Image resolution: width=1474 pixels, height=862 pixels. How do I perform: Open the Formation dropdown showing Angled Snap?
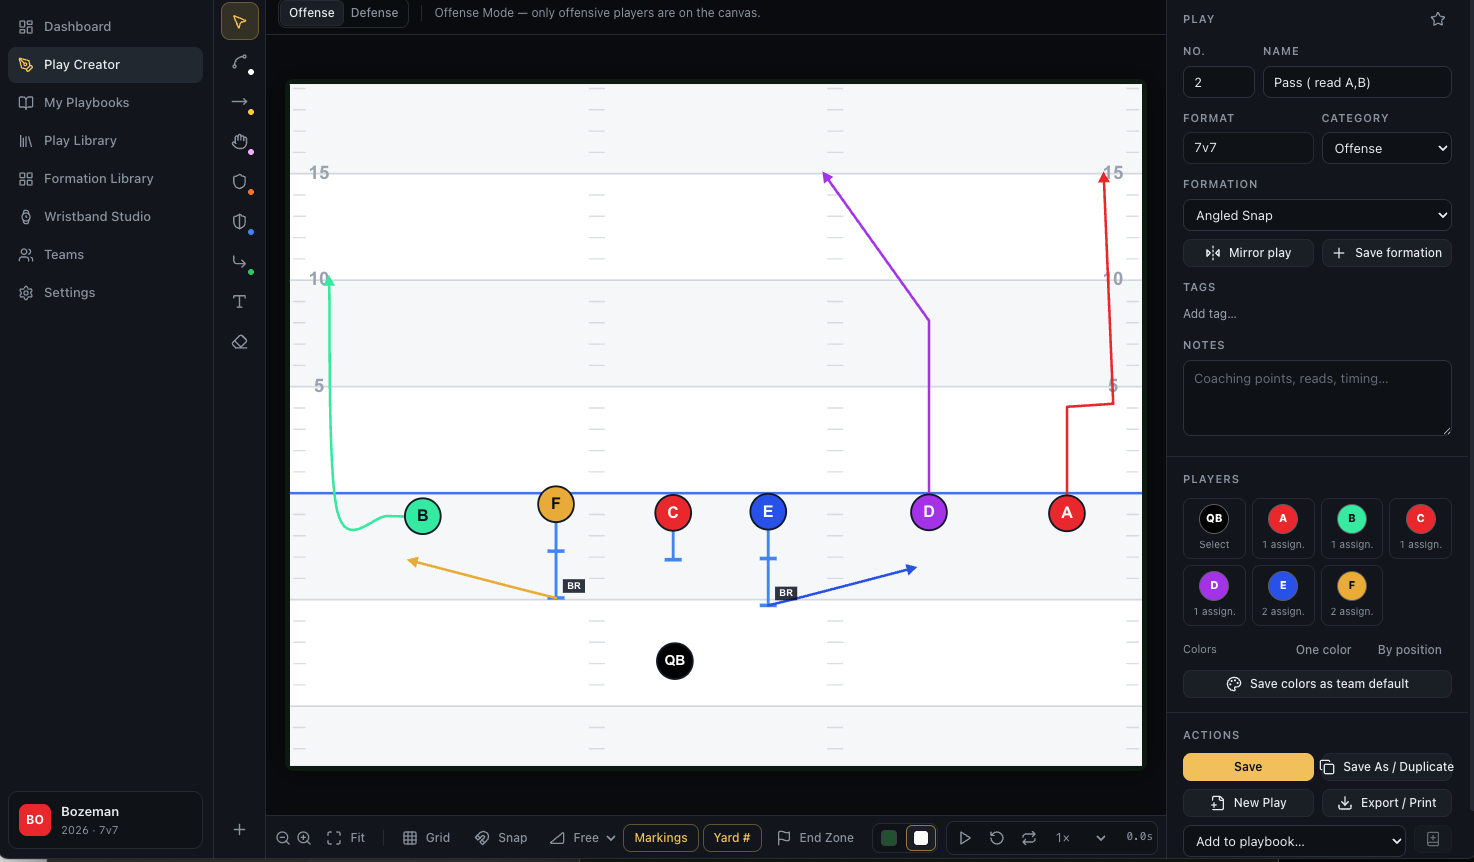coord(1317,215)
